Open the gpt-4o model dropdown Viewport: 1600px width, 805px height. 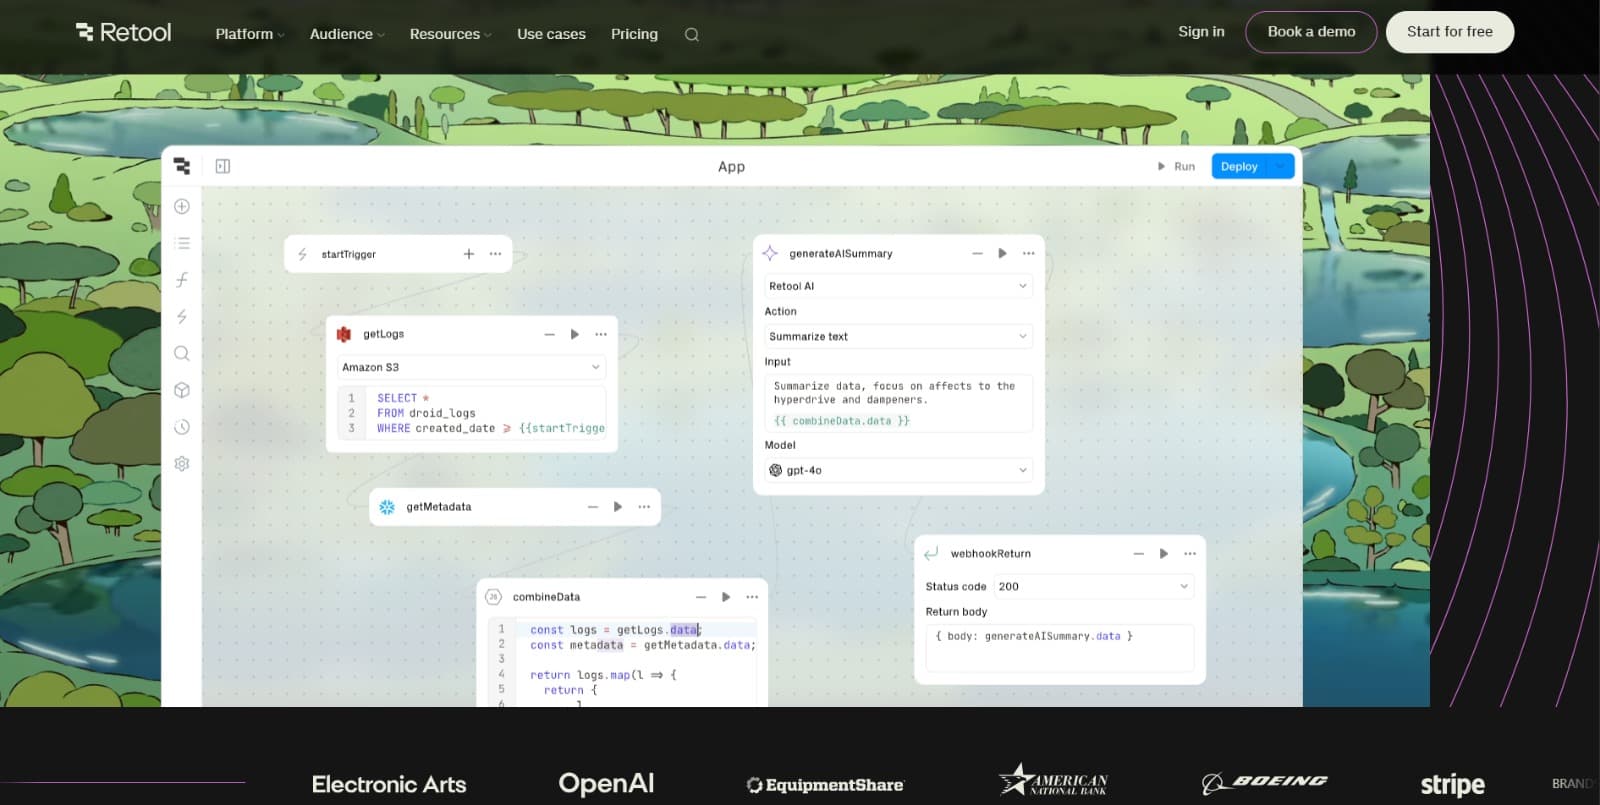(x=898, y=470)
